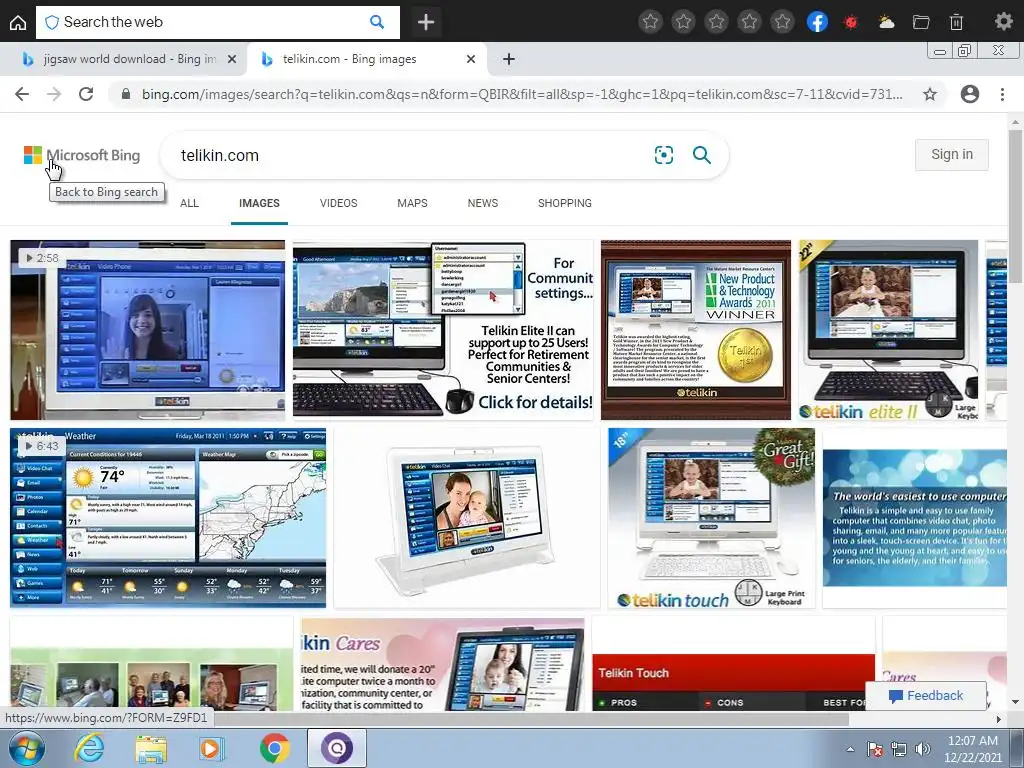Select the IMAGES tab

pos(259,203)
